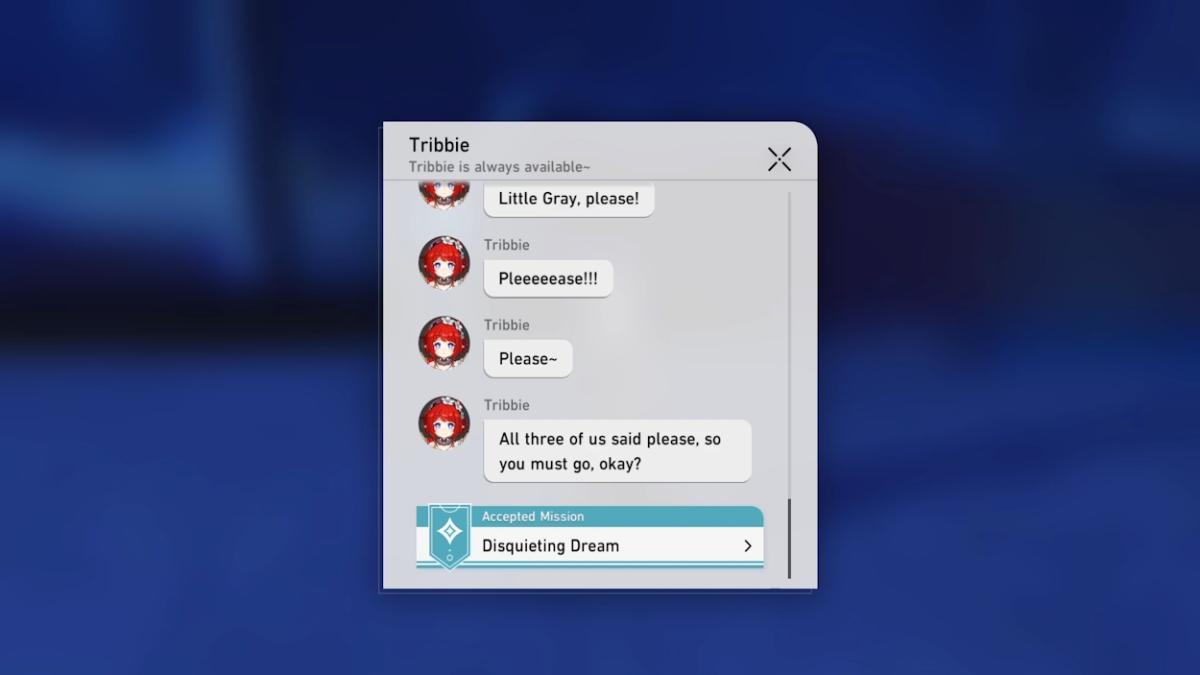The width and height of the screenshot is (1200, 675).
Task: Select the "All three of us said please" bubble
Action: tap(617, 450)
